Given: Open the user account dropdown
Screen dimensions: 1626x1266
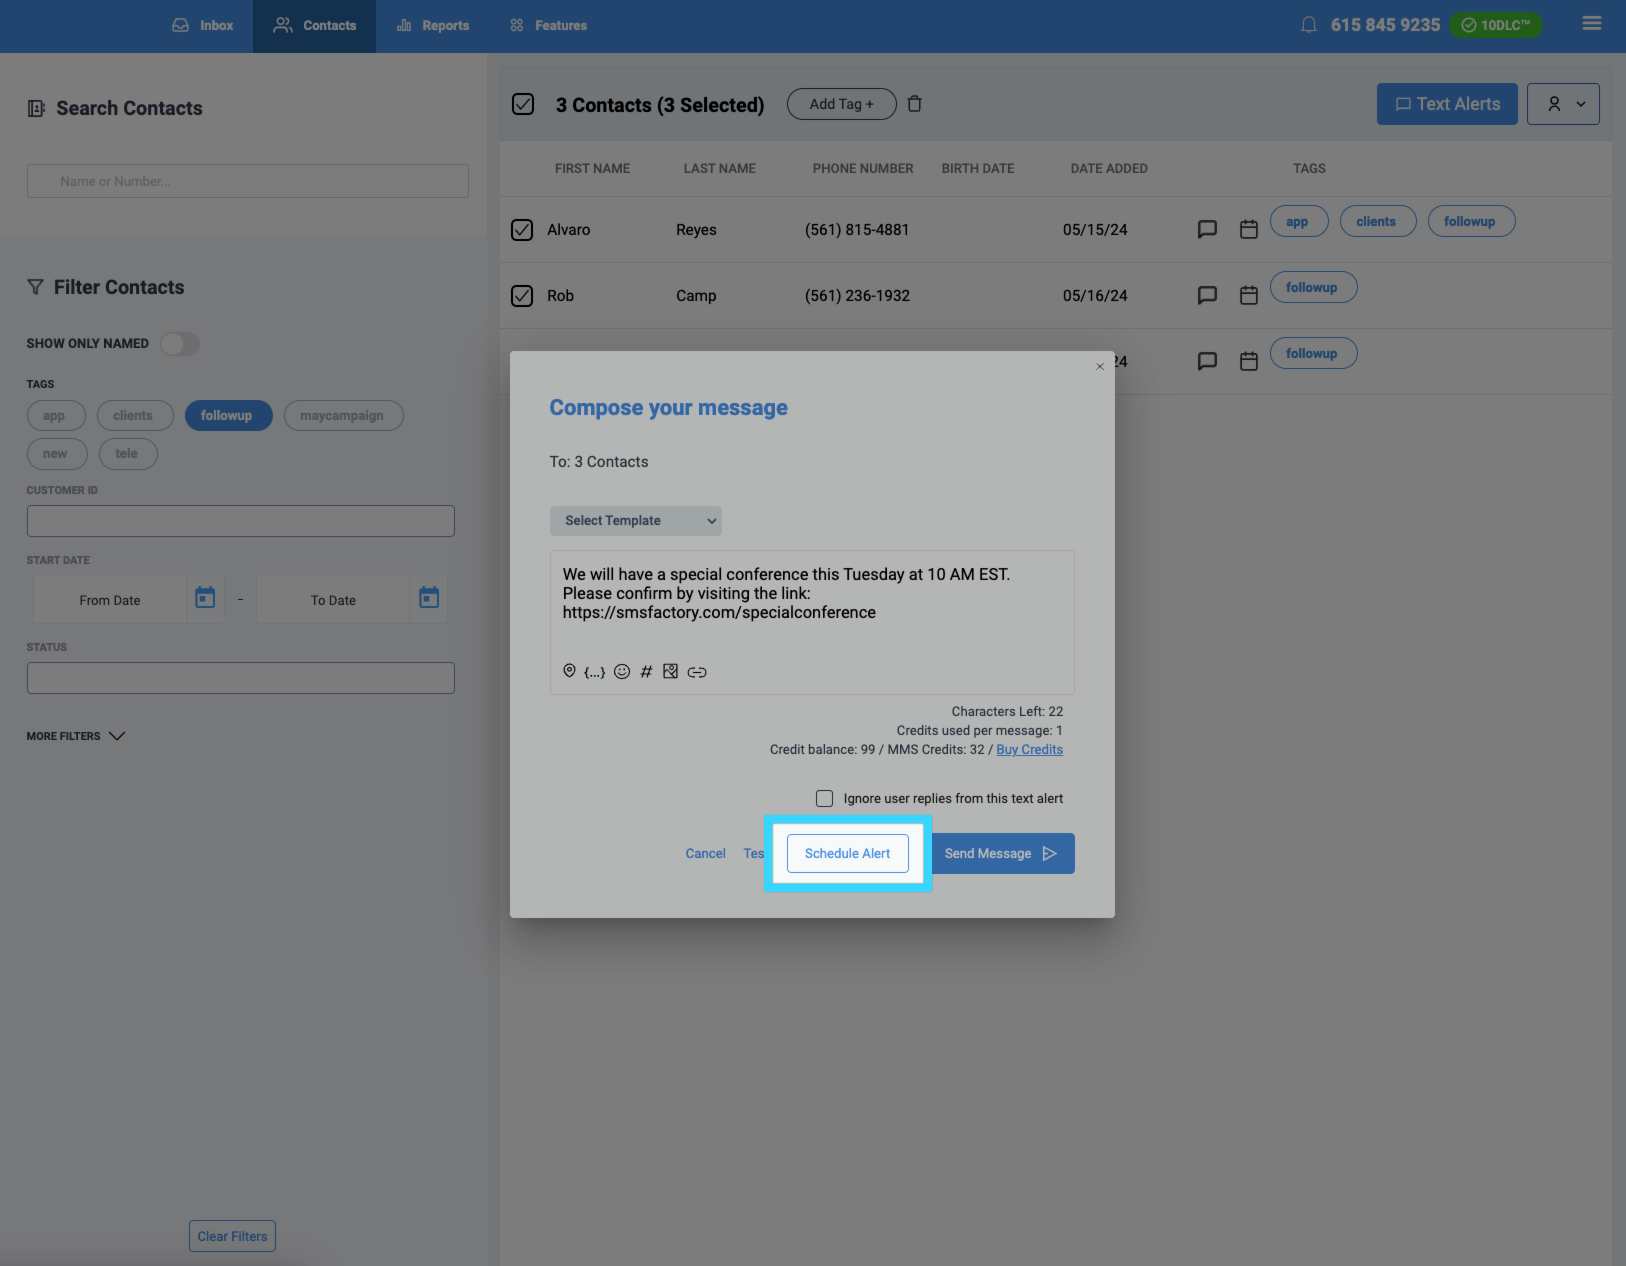Looking at the screenshot, I should (x=1562, y=104).
